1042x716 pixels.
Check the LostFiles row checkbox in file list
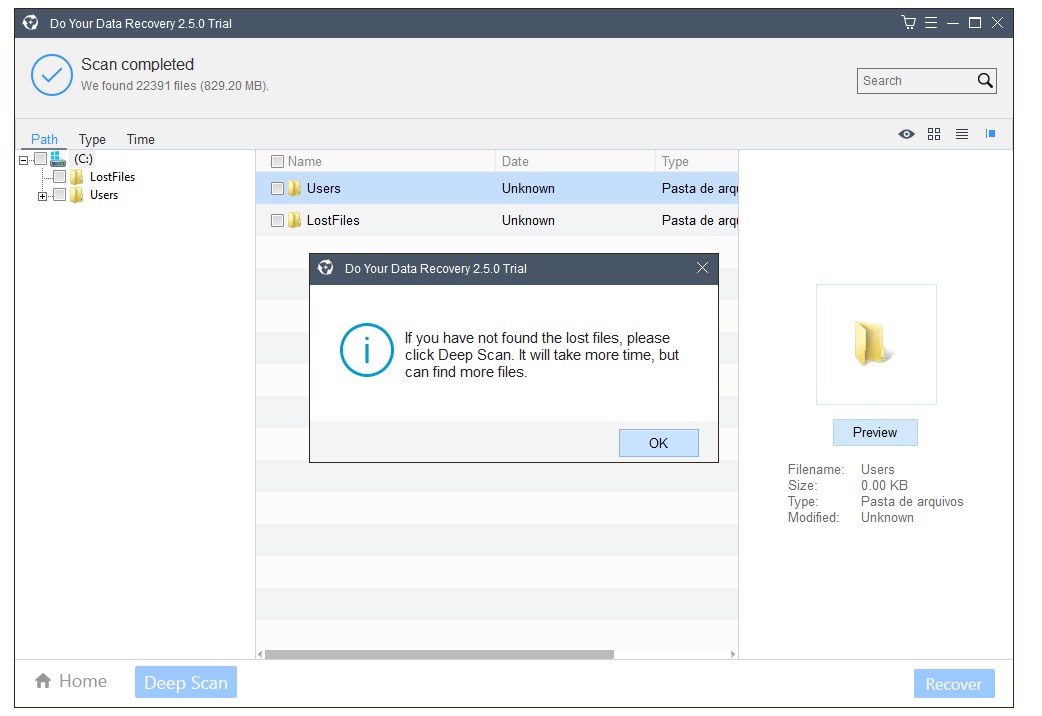click(x=278, y=221)
